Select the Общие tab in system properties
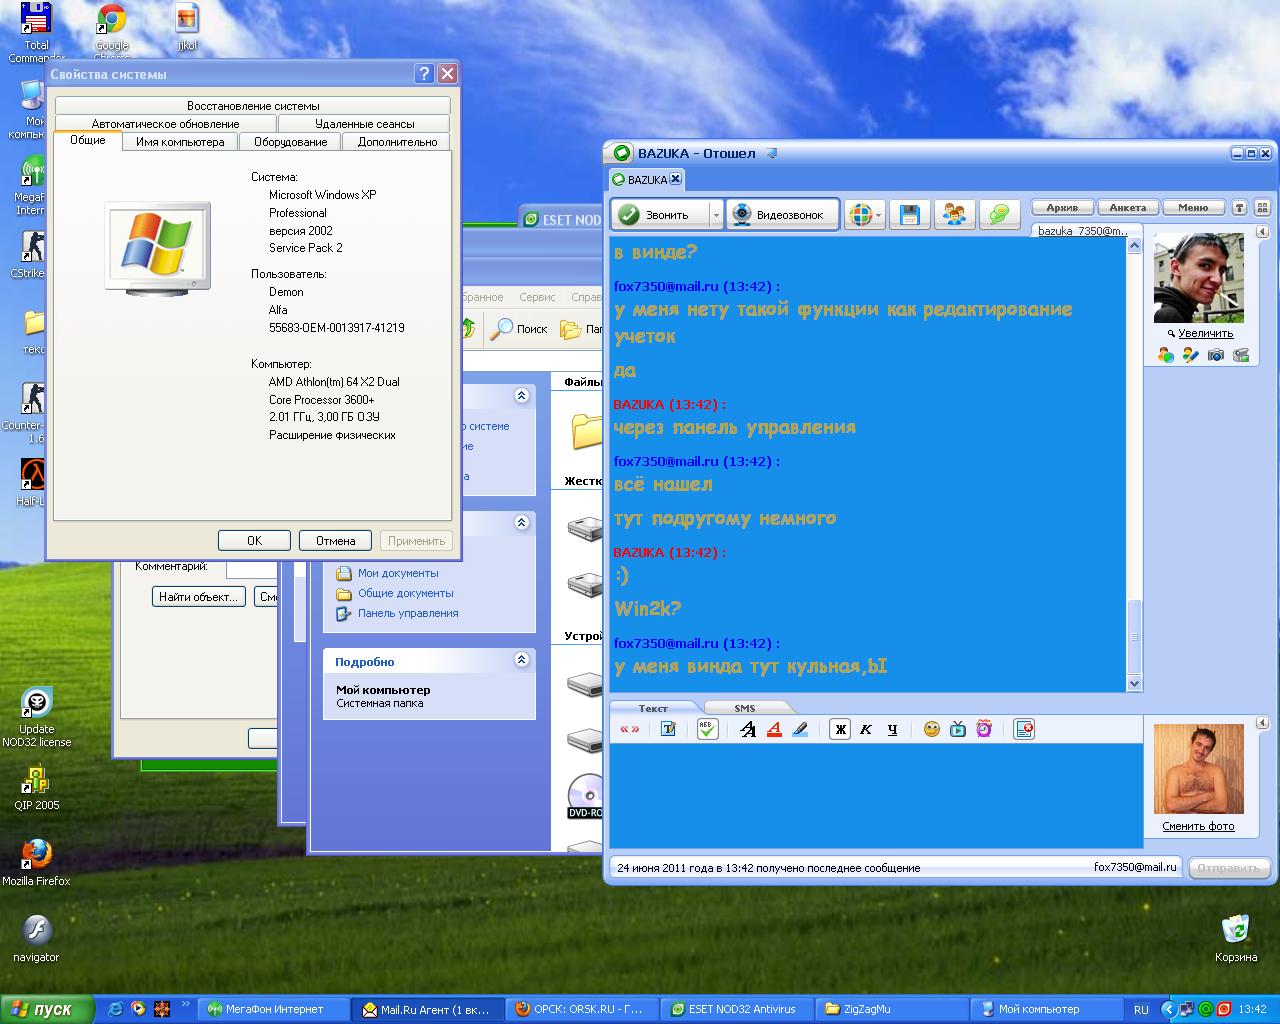 click(x=87, y=140)
